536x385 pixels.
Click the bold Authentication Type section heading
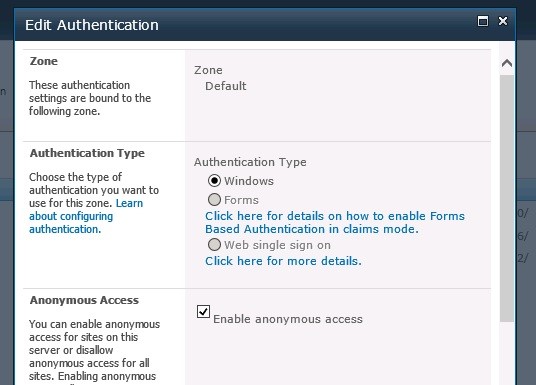pos(87,153)
